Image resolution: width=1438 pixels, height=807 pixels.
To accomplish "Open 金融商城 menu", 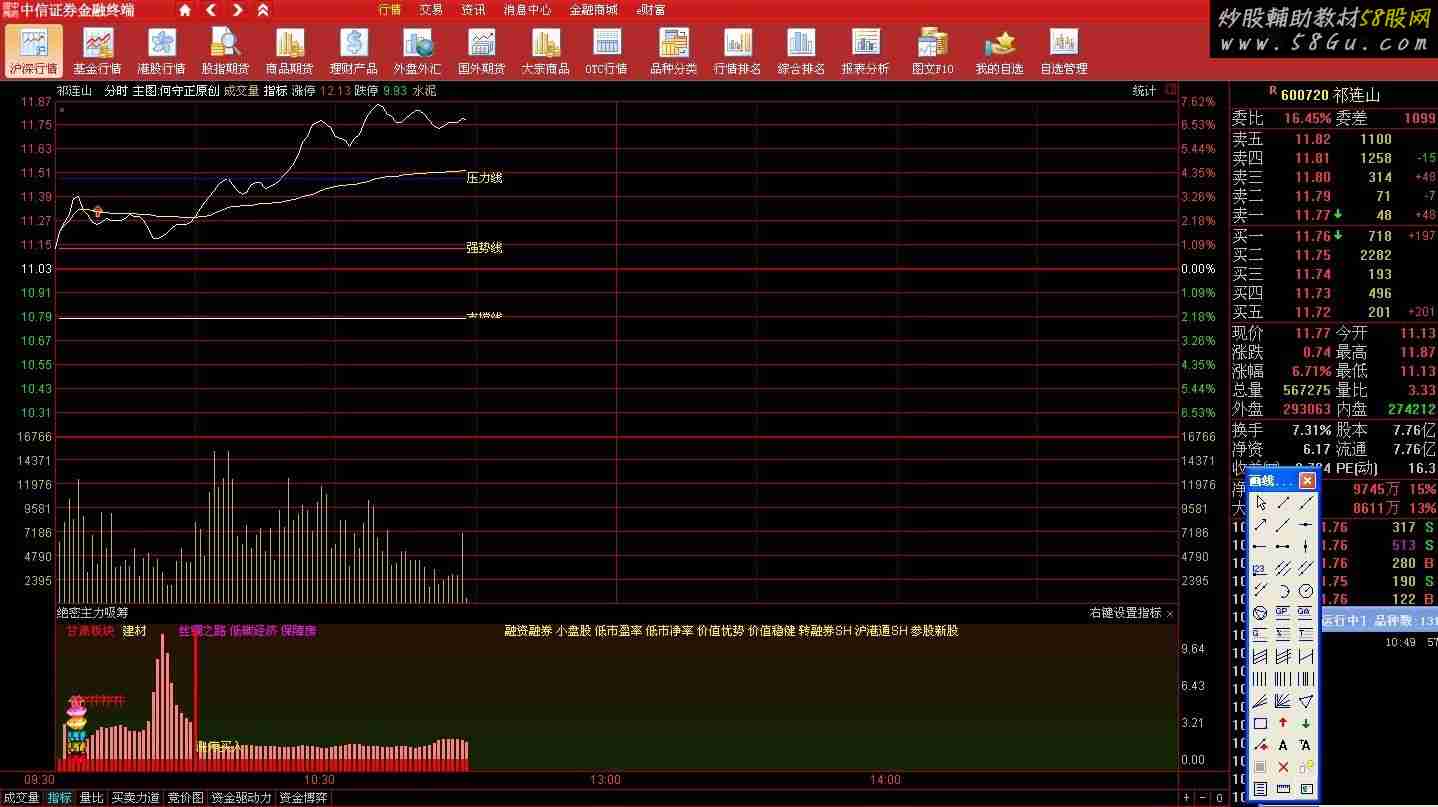I will [594, 10].
